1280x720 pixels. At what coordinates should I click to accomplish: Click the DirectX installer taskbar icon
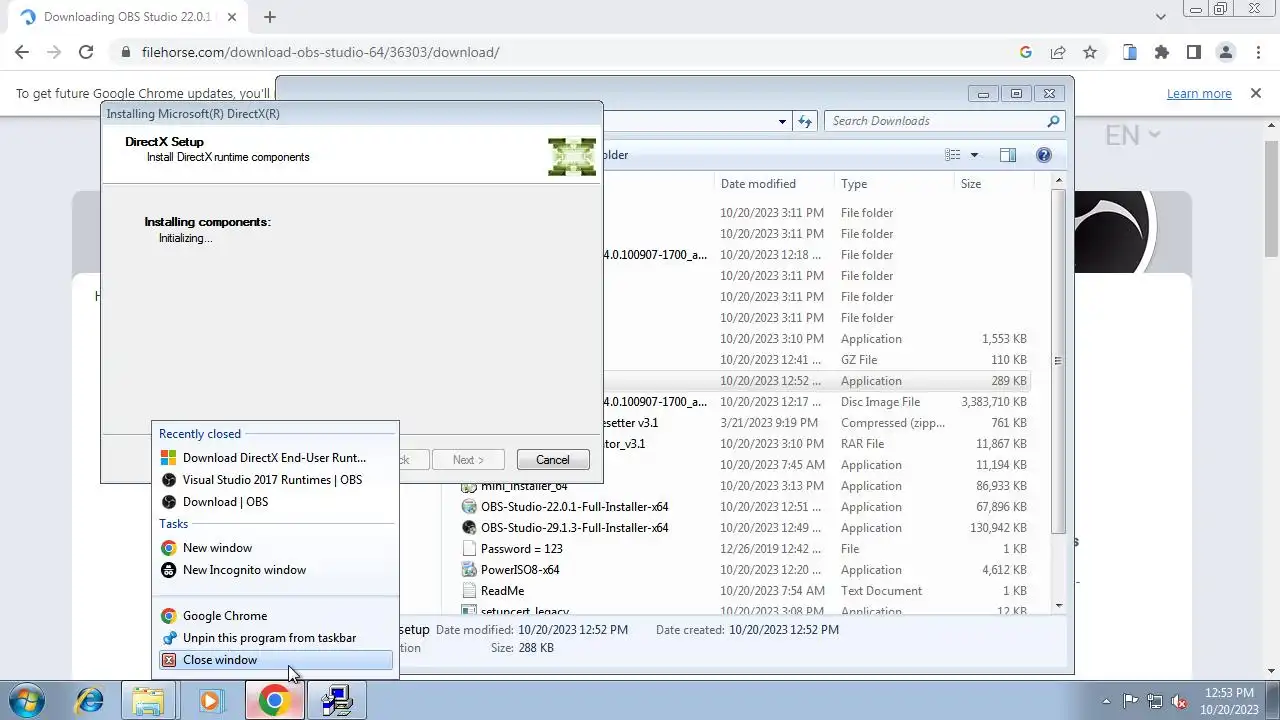[x=337, y=701]
